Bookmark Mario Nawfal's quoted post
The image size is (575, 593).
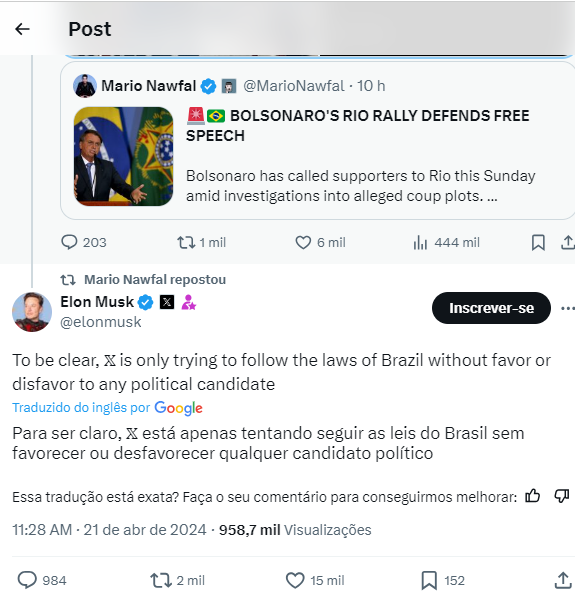(538, 242)
